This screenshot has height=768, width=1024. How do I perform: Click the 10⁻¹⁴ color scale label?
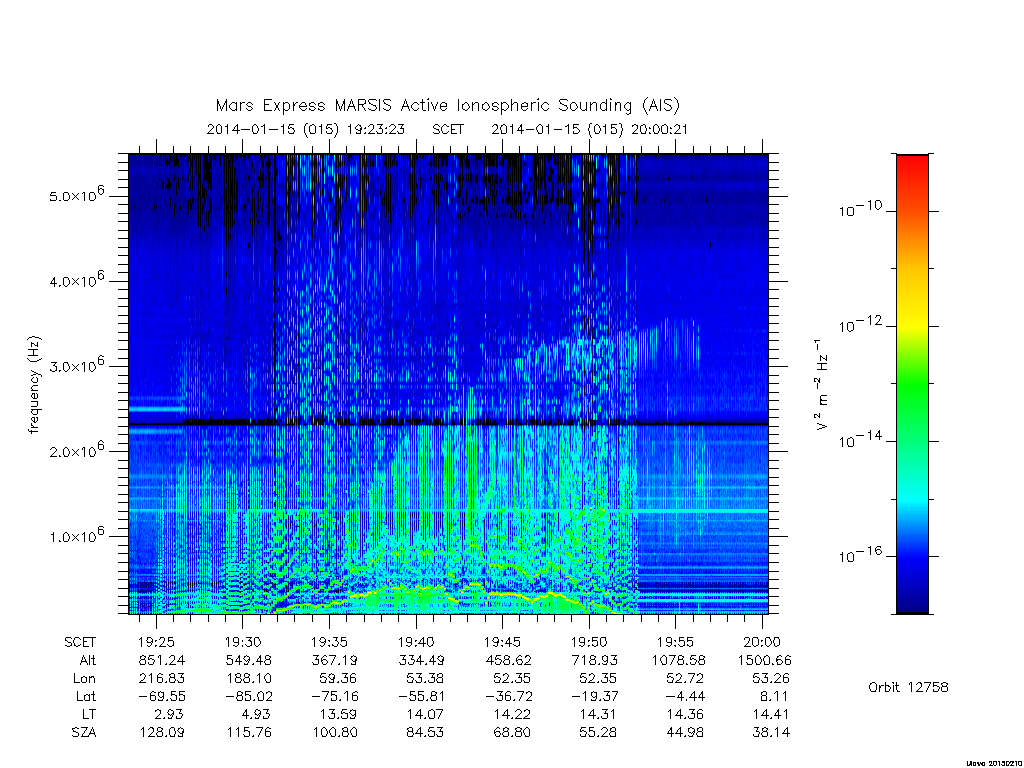point(860,440)
